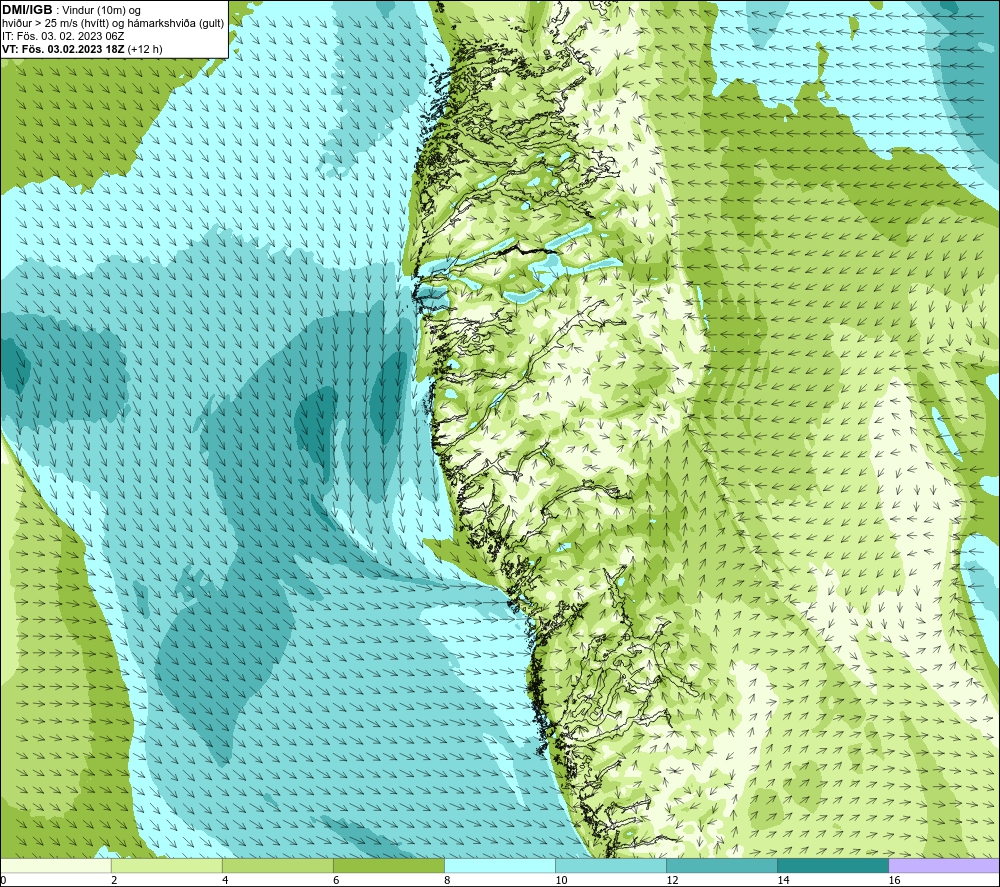Click the scale label "8"

447,880
